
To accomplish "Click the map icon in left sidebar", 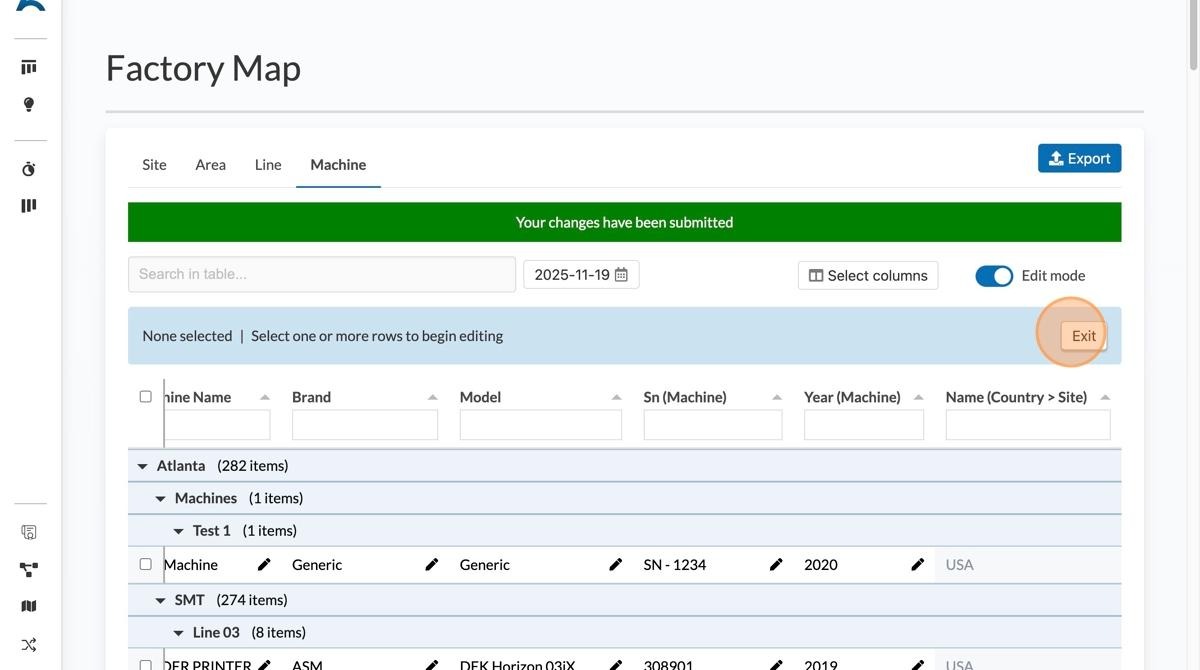I will (29, 606).
